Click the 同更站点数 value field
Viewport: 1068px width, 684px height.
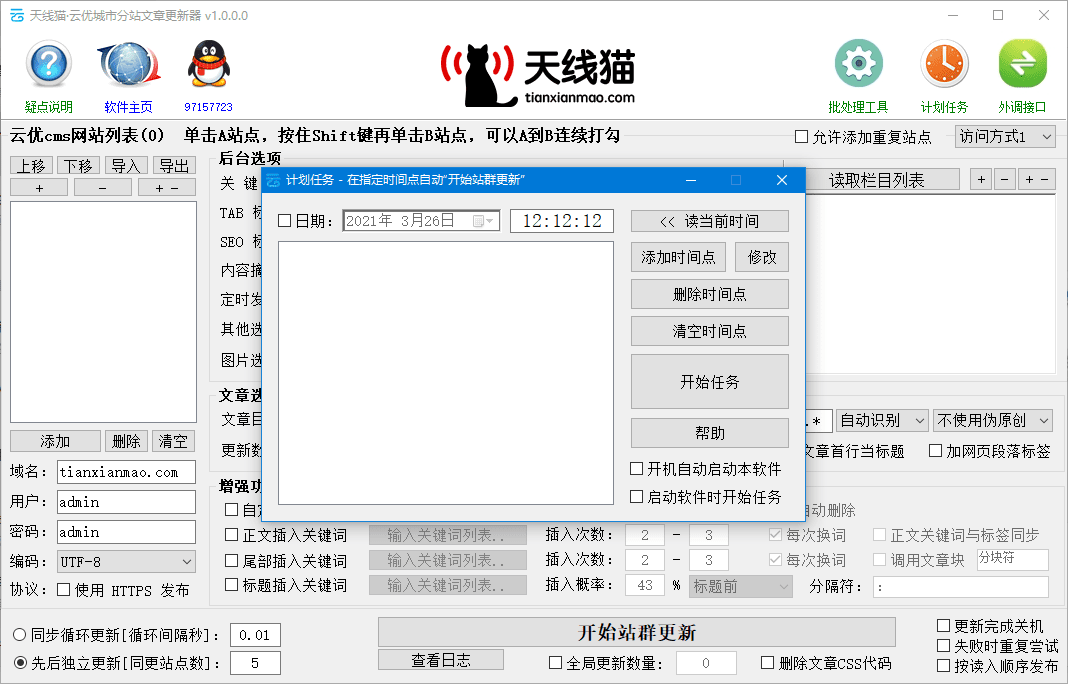coord(255,663)
